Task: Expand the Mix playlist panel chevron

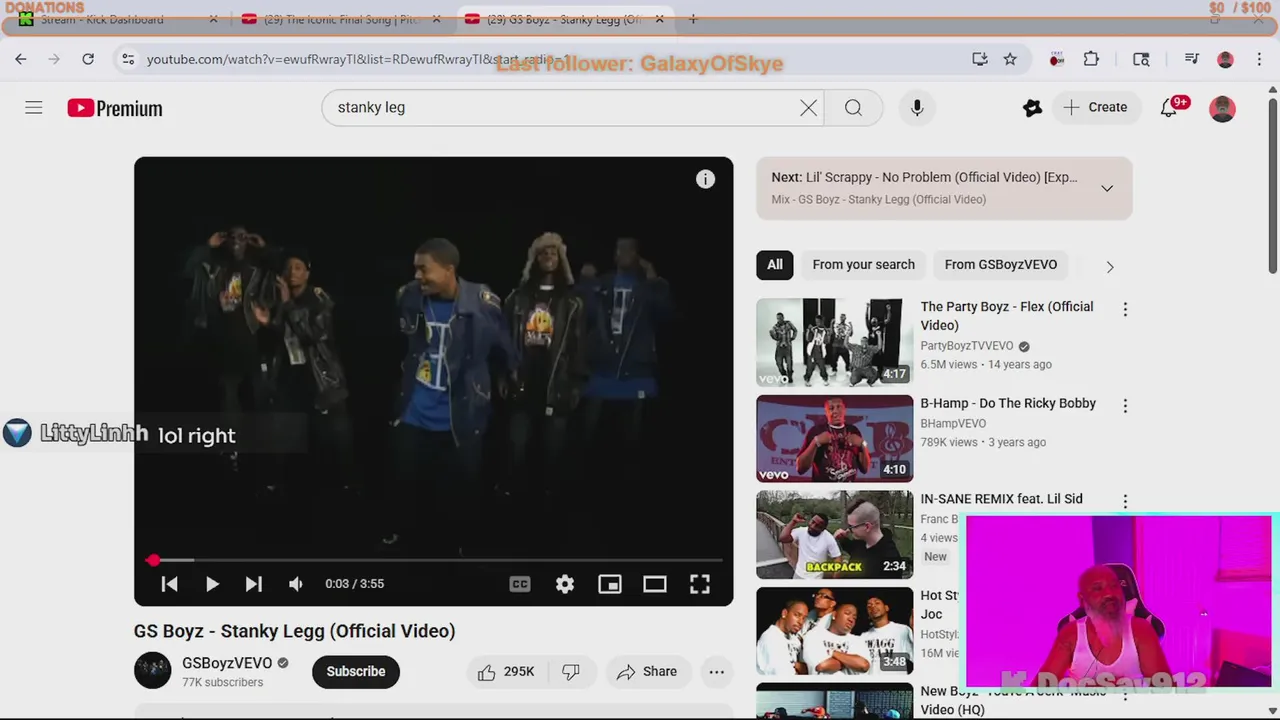Action: [1107, 188]
